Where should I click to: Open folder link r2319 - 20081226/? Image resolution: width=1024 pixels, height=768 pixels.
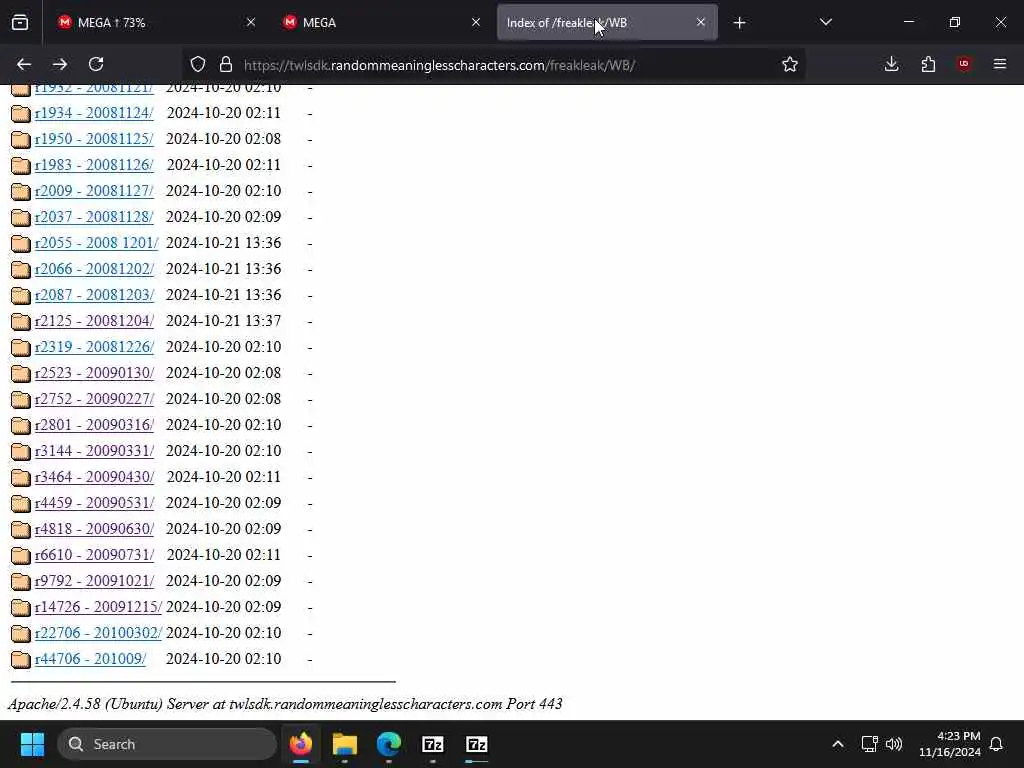[x=95, y=347]
